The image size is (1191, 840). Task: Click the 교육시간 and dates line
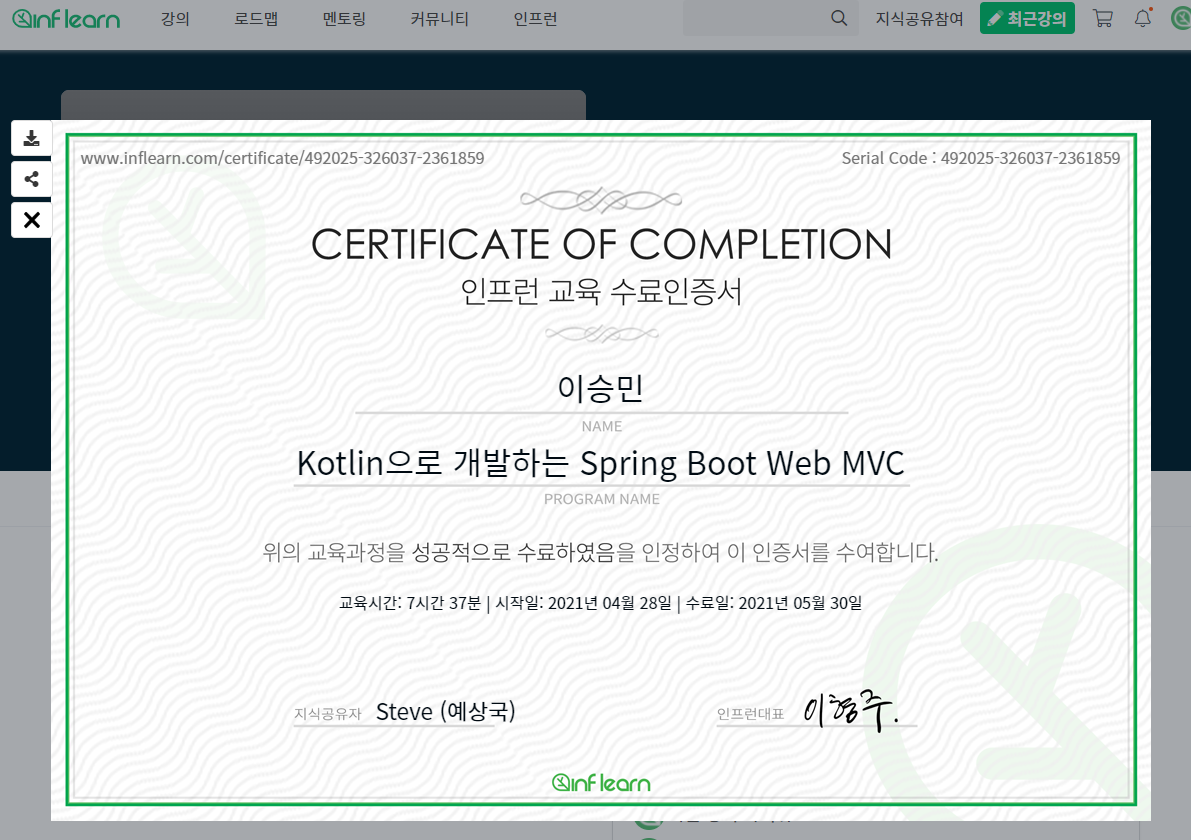[x=600, y=603]
